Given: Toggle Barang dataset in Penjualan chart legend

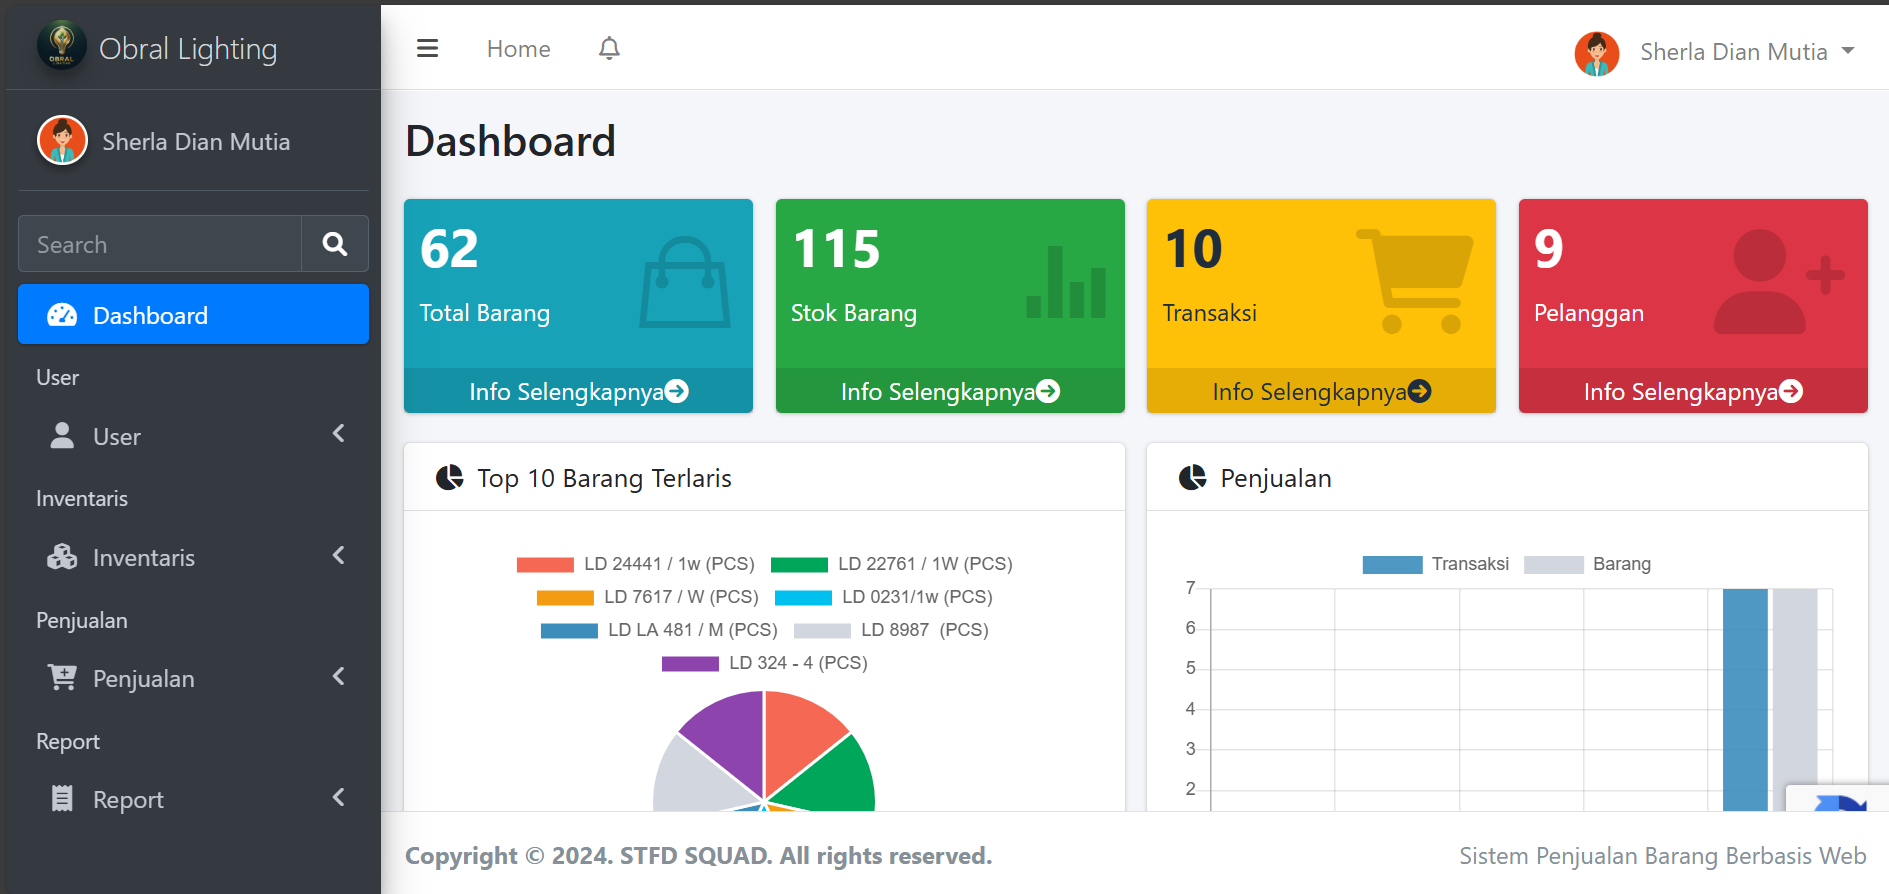Looking at the screenshot, I should coord(1587,564).
